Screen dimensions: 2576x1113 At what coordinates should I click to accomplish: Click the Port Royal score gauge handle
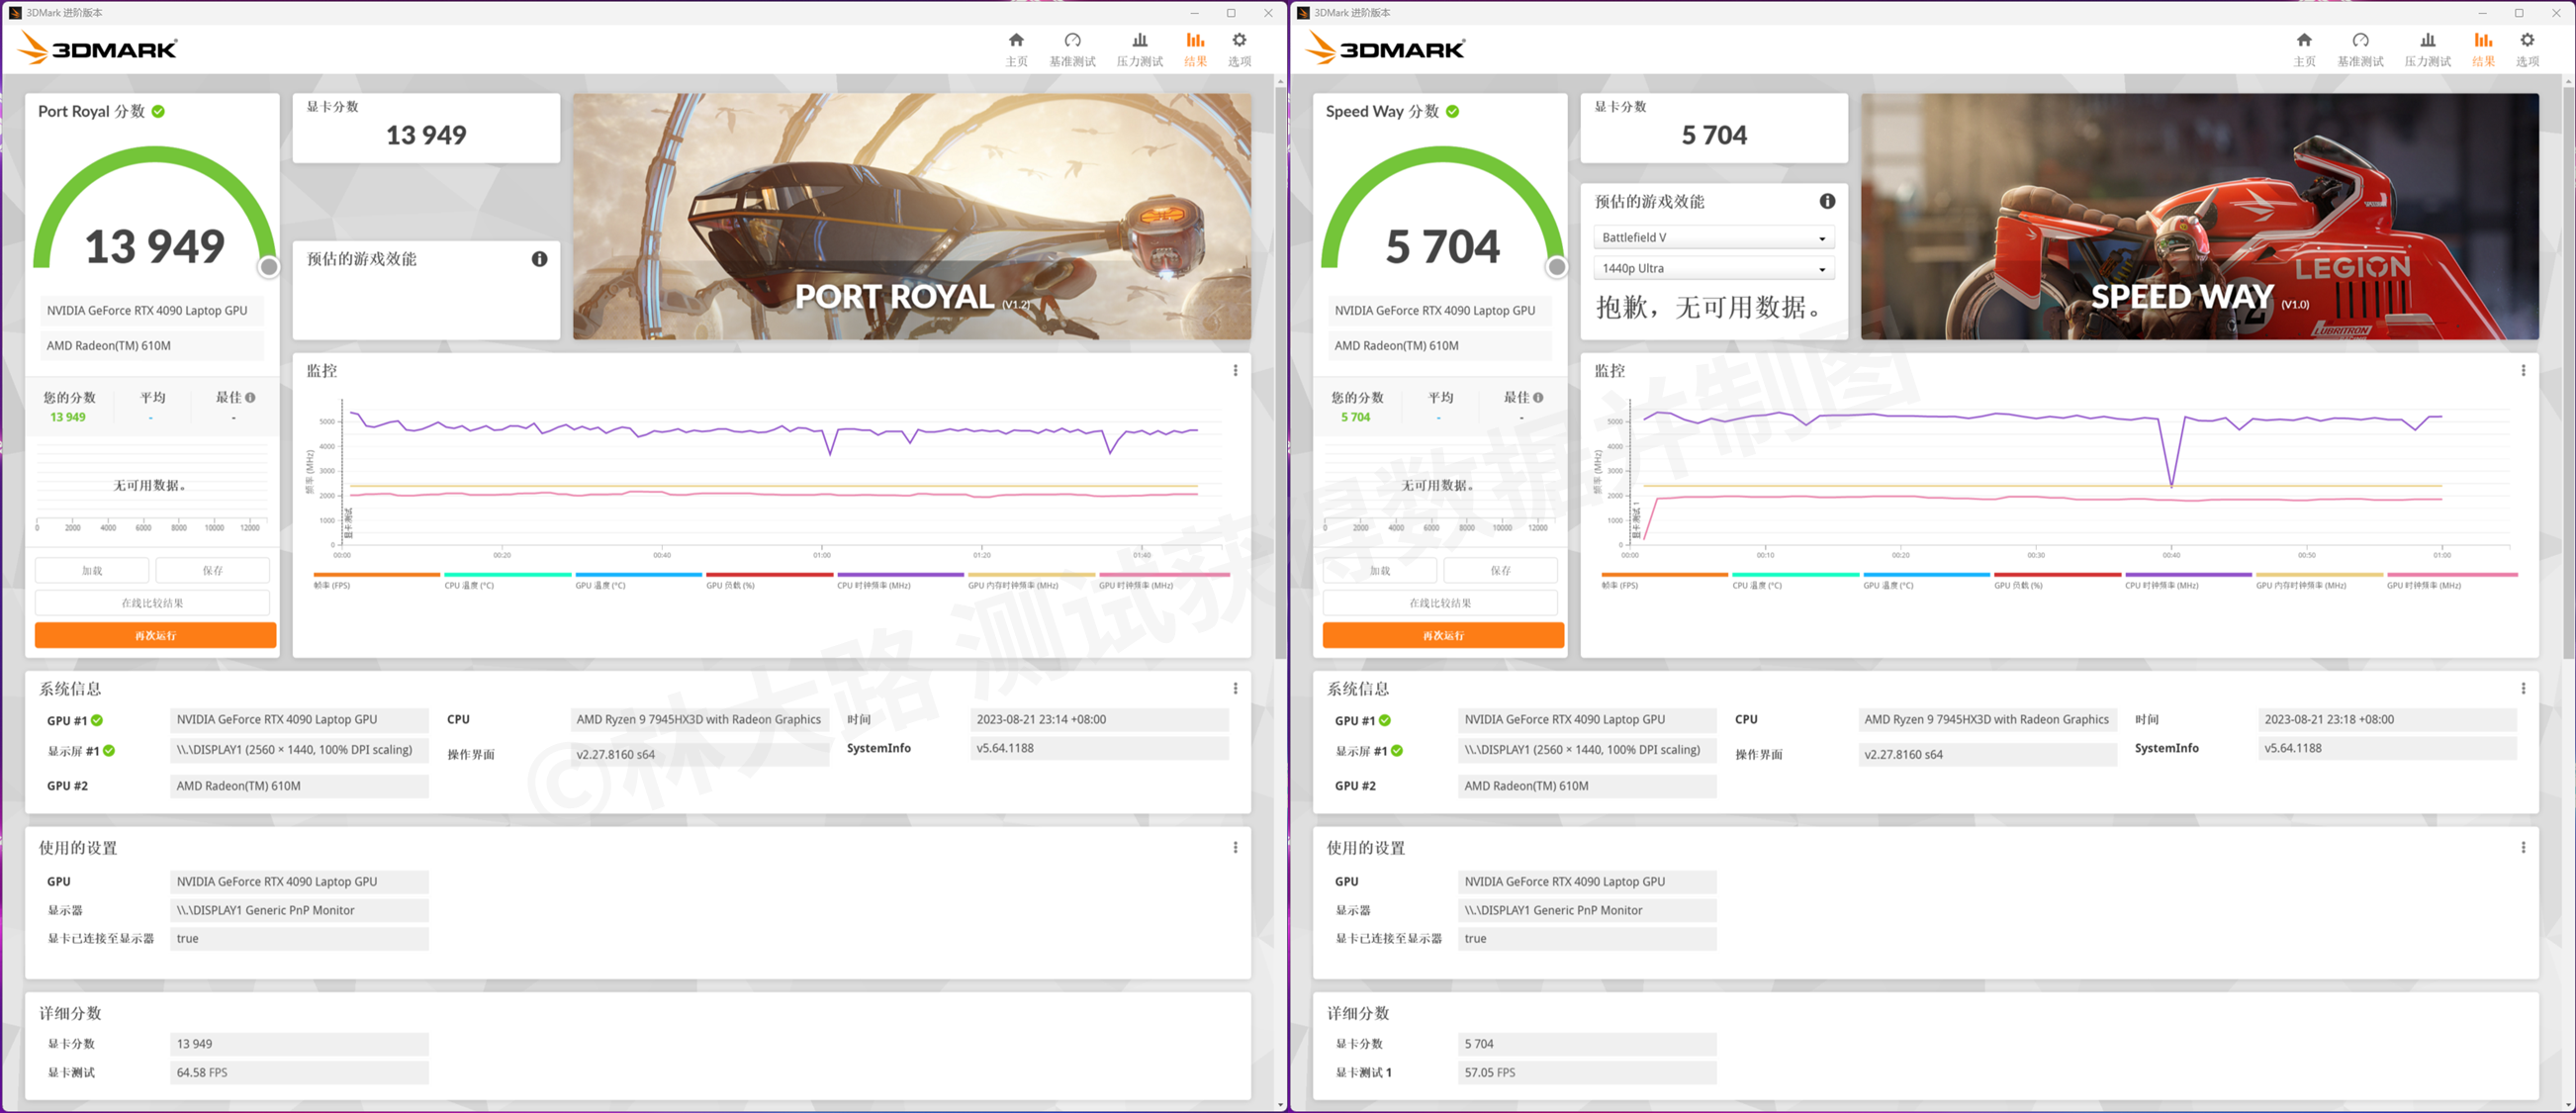pyautogui.click(x=269, y=267)
